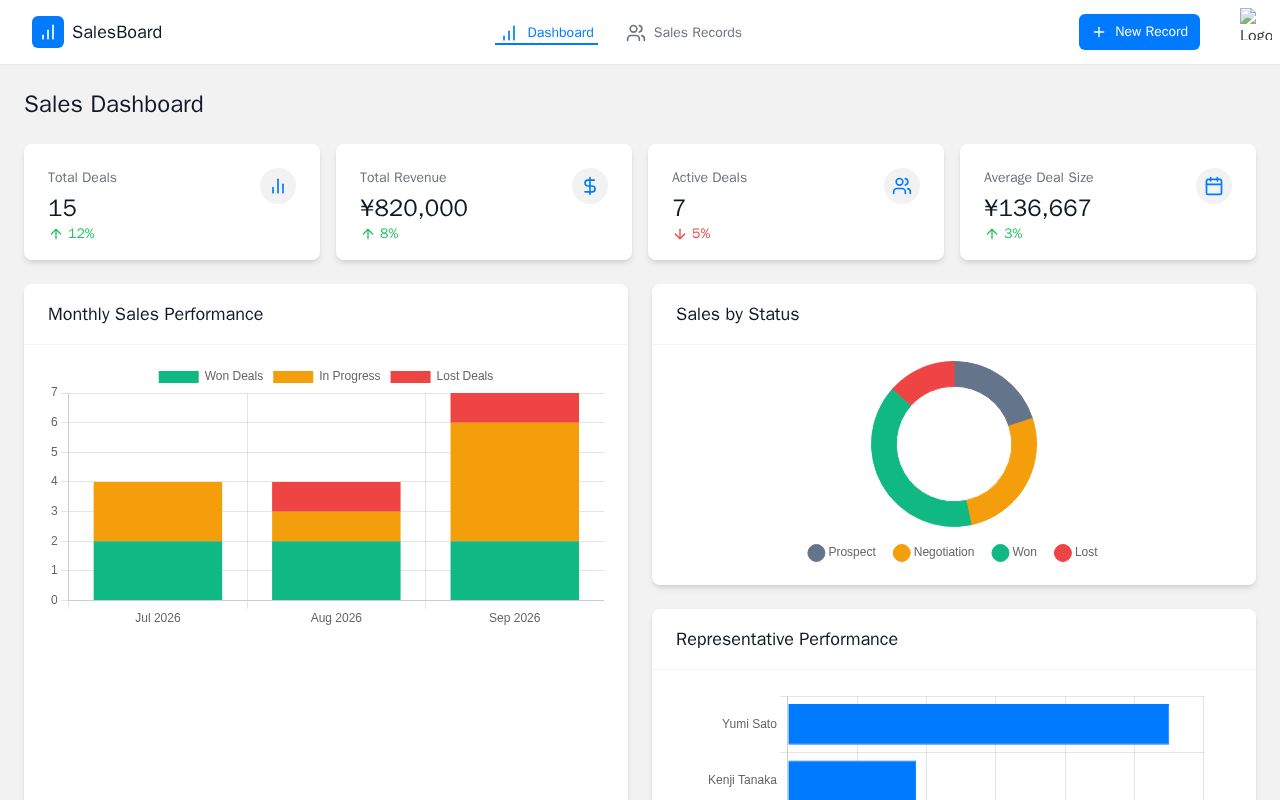Click the Total Deals bar chart icon

pos(278,186)
